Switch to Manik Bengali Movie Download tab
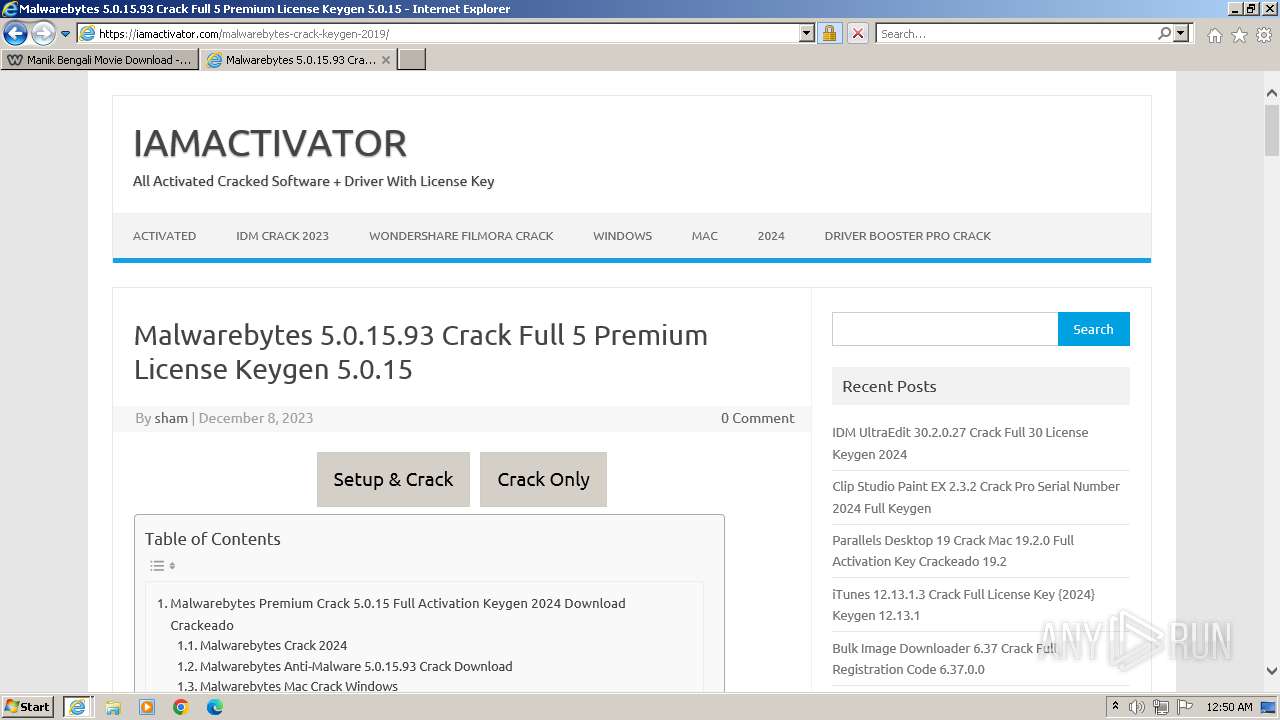1280x720 pixels. pyautogui.click(x=100, y=60)
